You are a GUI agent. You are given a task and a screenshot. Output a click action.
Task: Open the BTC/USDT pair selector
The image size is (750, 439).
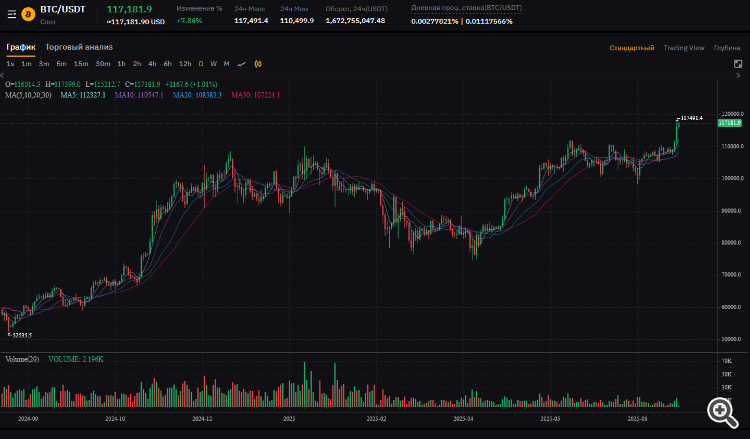(x=61, y=9)
